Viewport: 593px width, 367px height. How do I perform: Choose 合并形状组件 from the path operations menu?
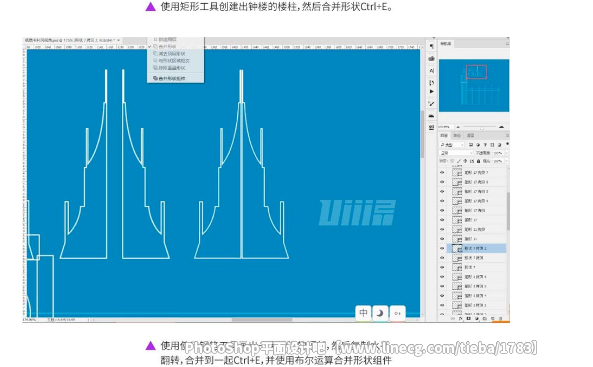[x=172, y=78]
